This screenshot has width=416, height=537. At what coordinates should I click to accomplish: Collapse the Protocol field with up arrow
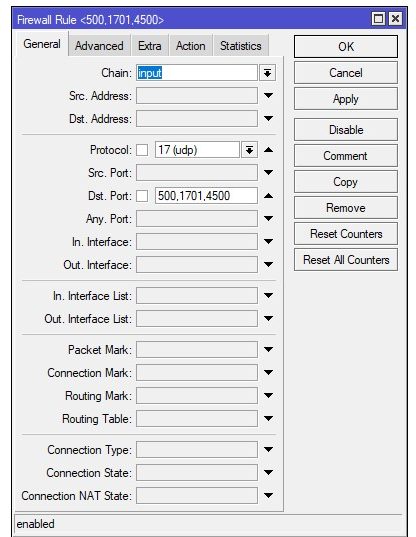click(x=268, y=150)
